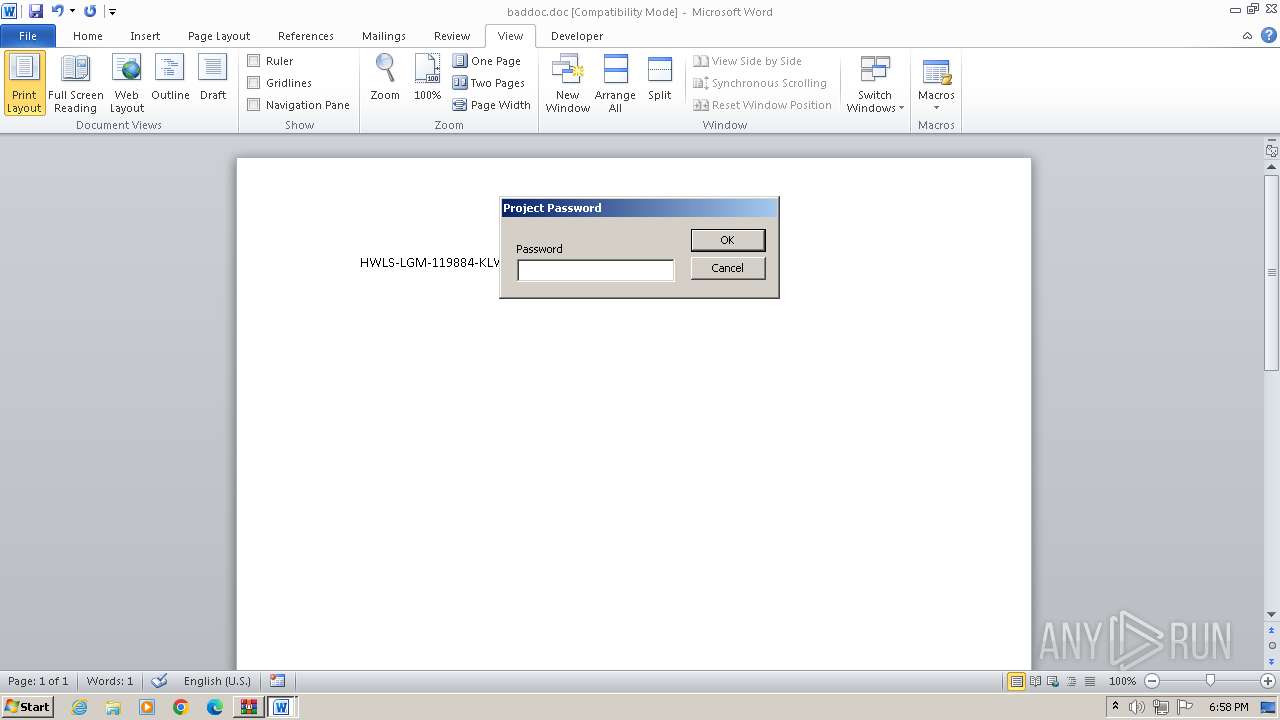The width and height of the screenshot is (1280, 720).
Task: Switch to Outline view
Action: tap(170, 78)
